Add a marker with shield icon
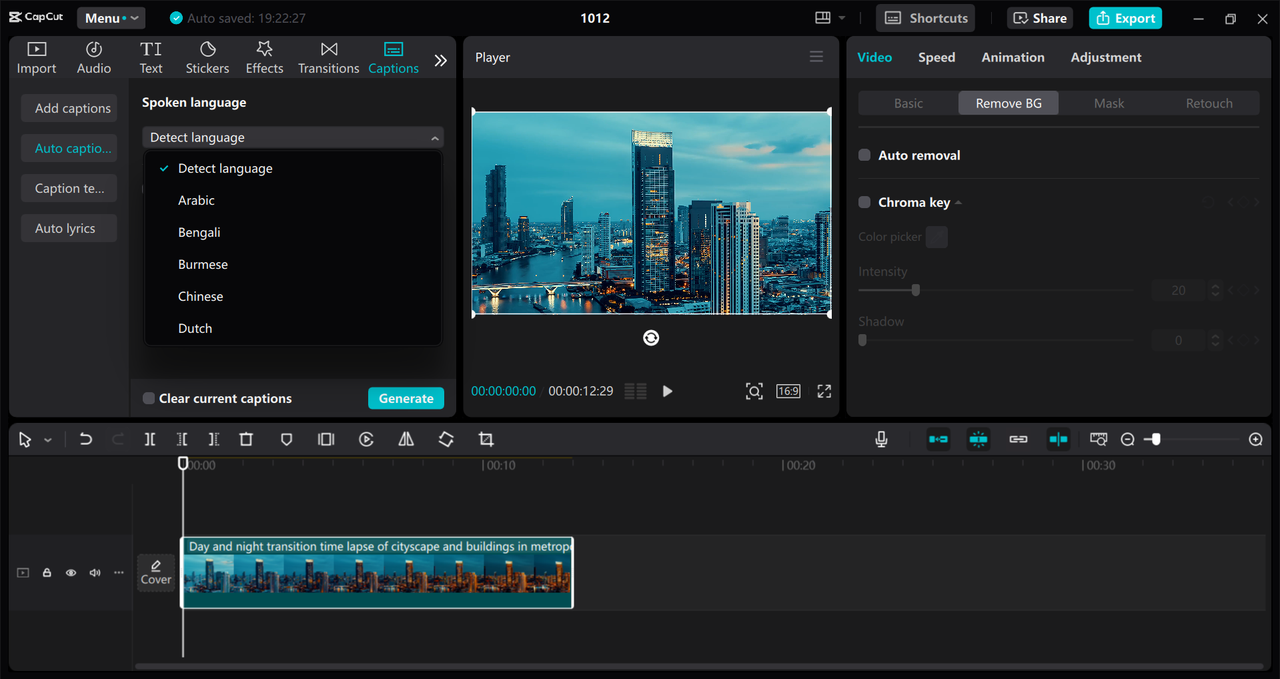1280x679 pixels. 287,439
